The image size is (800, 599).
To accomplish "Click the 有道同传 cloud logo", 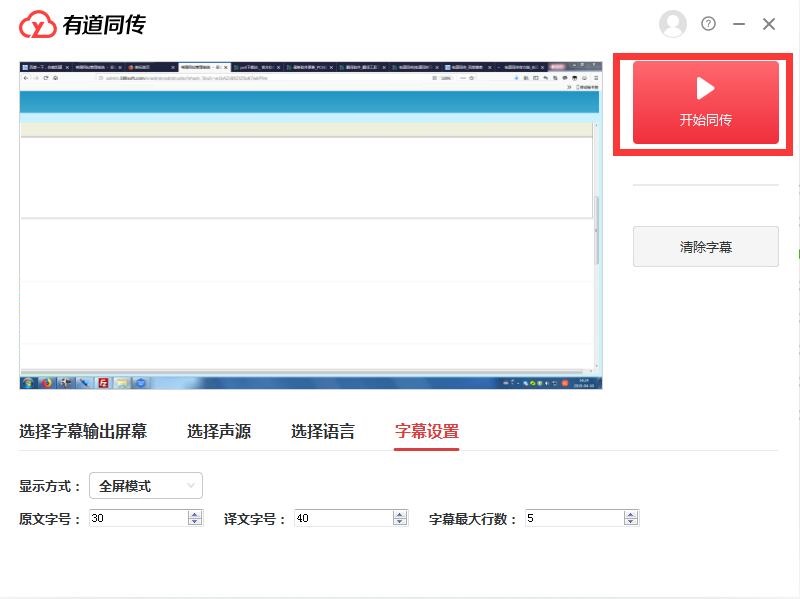I will (38, 25).
